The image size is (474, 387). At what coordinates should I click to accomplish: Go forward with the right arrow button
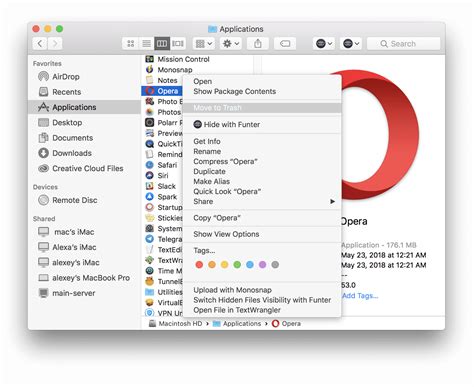pos(55,44)
